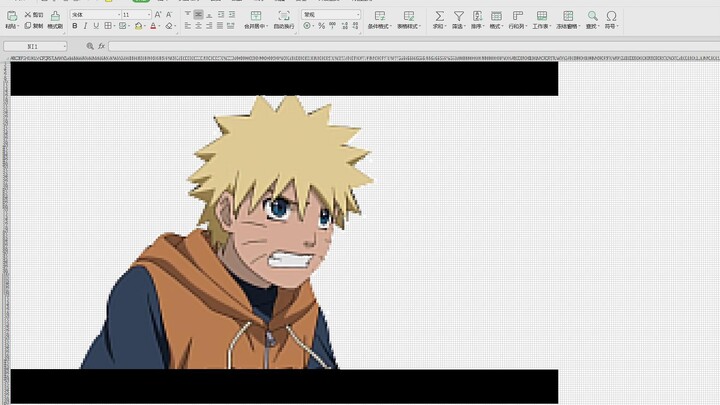
Task: Click the clear formatting eraser icon
Action: point(169,26)
